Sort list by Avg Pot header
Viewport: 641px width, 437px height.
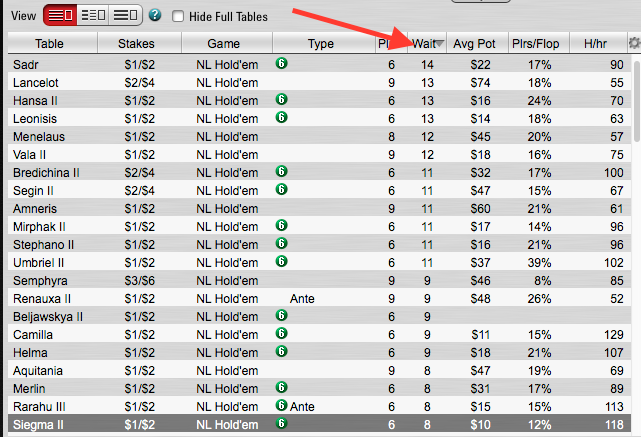click(473, 43)
